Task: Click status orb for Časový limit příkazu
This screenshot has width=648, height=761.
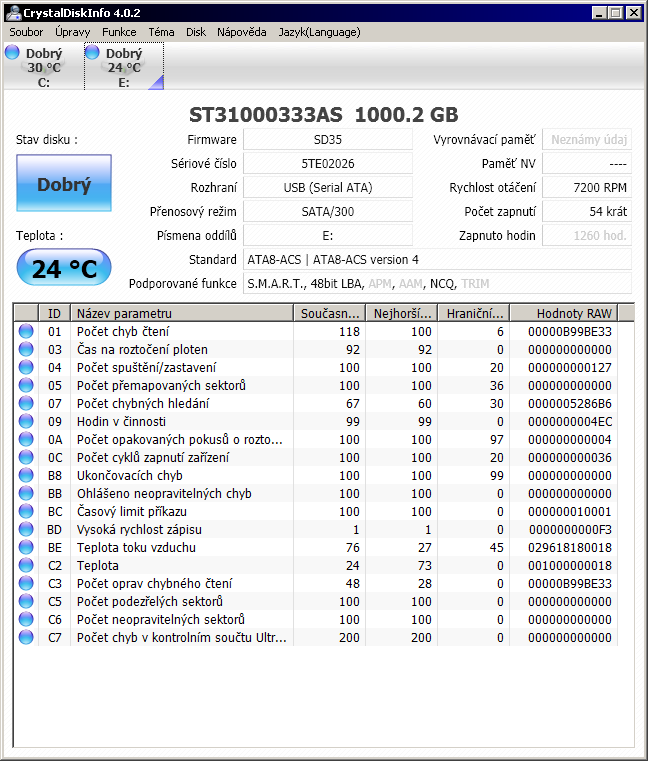Action: 26,511
